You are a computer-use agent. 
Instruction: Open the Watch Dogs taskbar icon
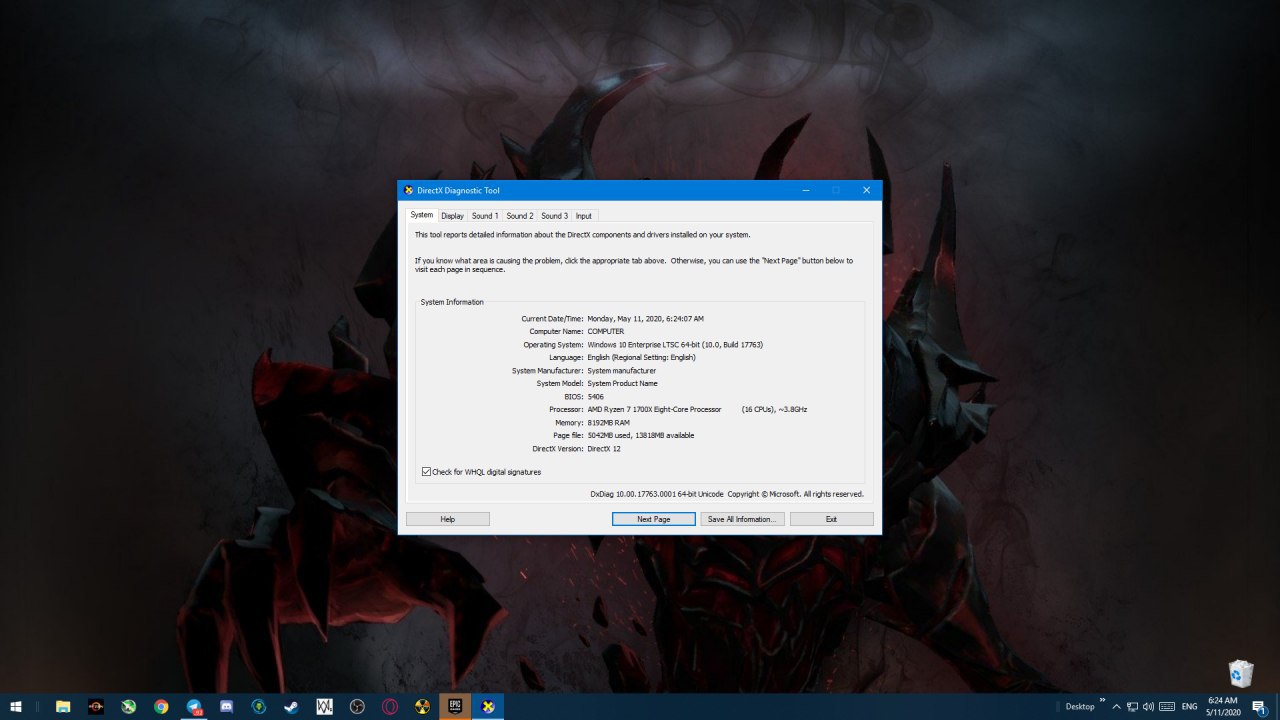click(324, 706)
